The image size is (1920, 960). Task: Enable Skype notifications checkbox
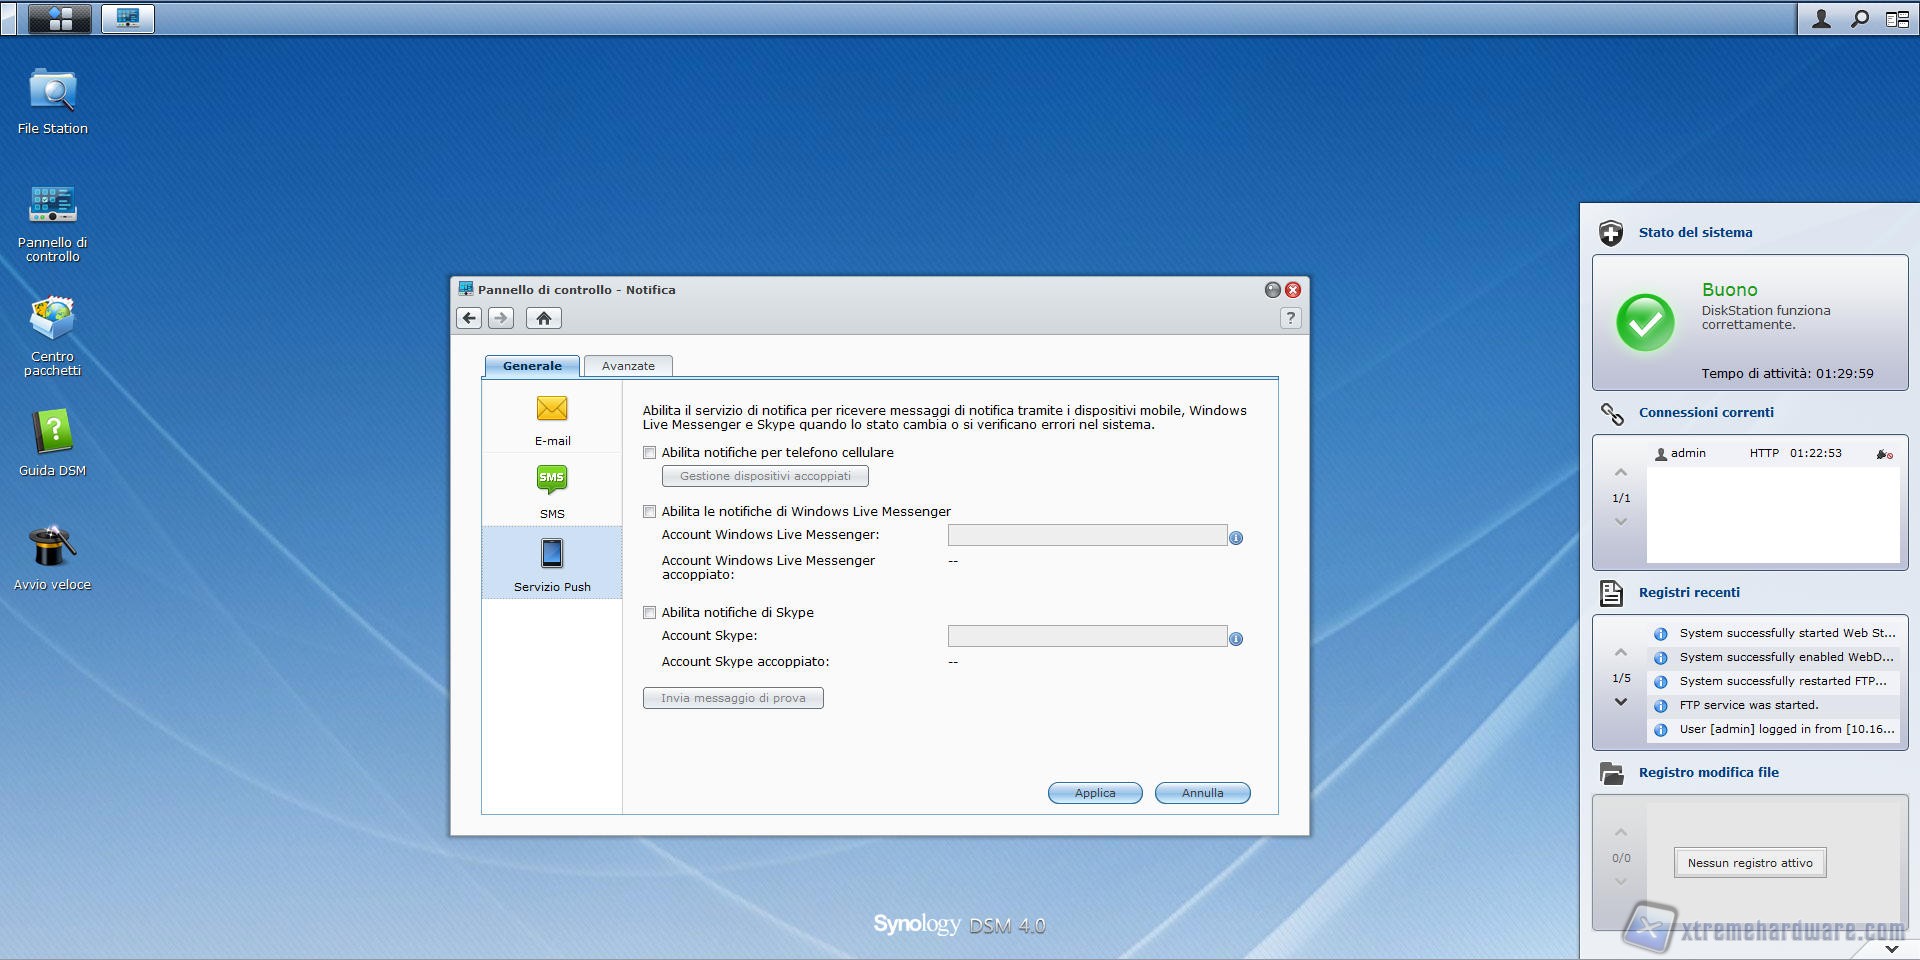(650, 613)
